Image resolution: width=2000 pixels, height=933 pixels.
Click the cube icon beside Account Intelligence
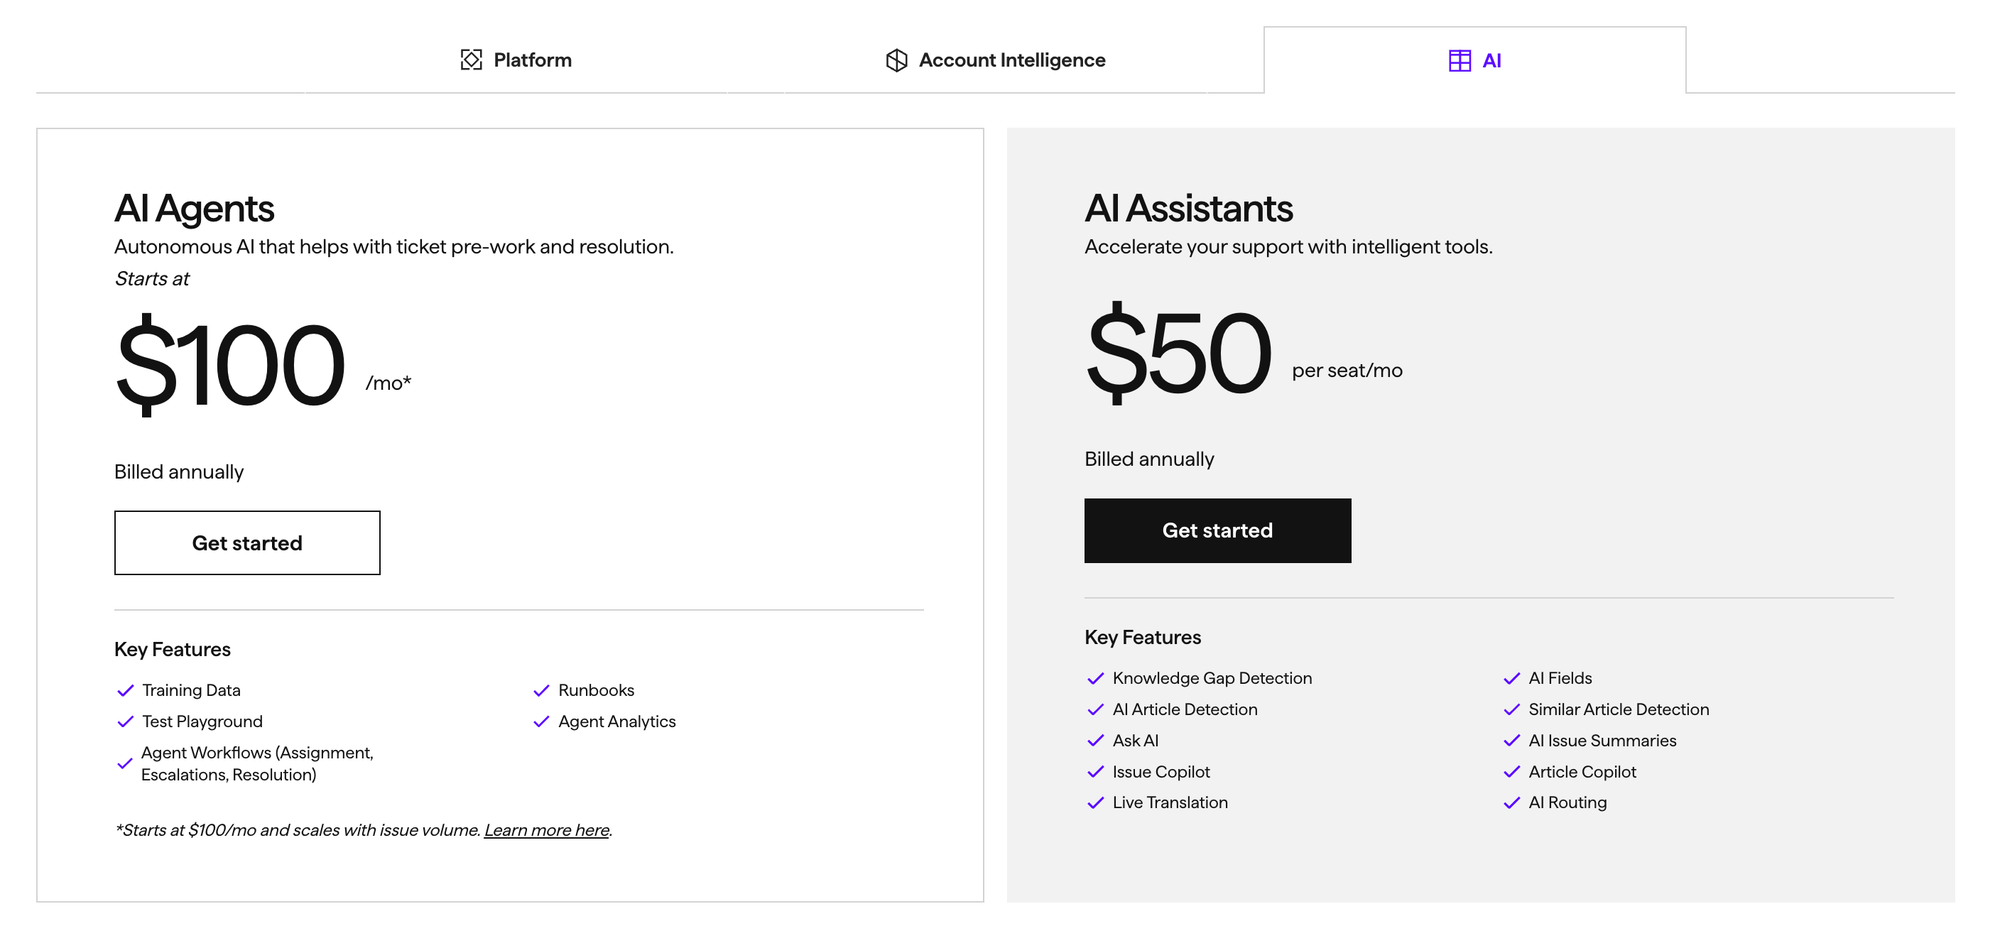(x=895, y=59)
